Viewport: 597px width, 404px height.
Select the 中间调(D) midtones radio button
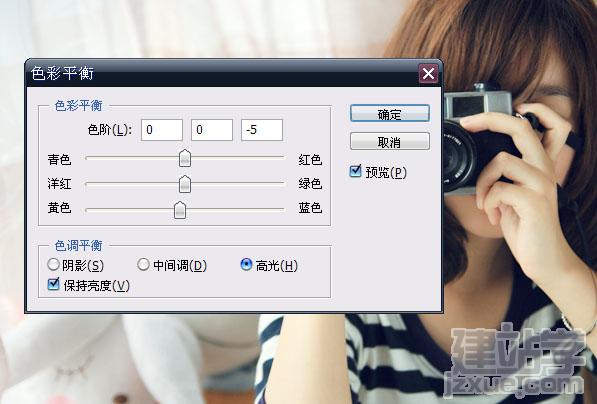pyautogui.click(x=143, y=264)
